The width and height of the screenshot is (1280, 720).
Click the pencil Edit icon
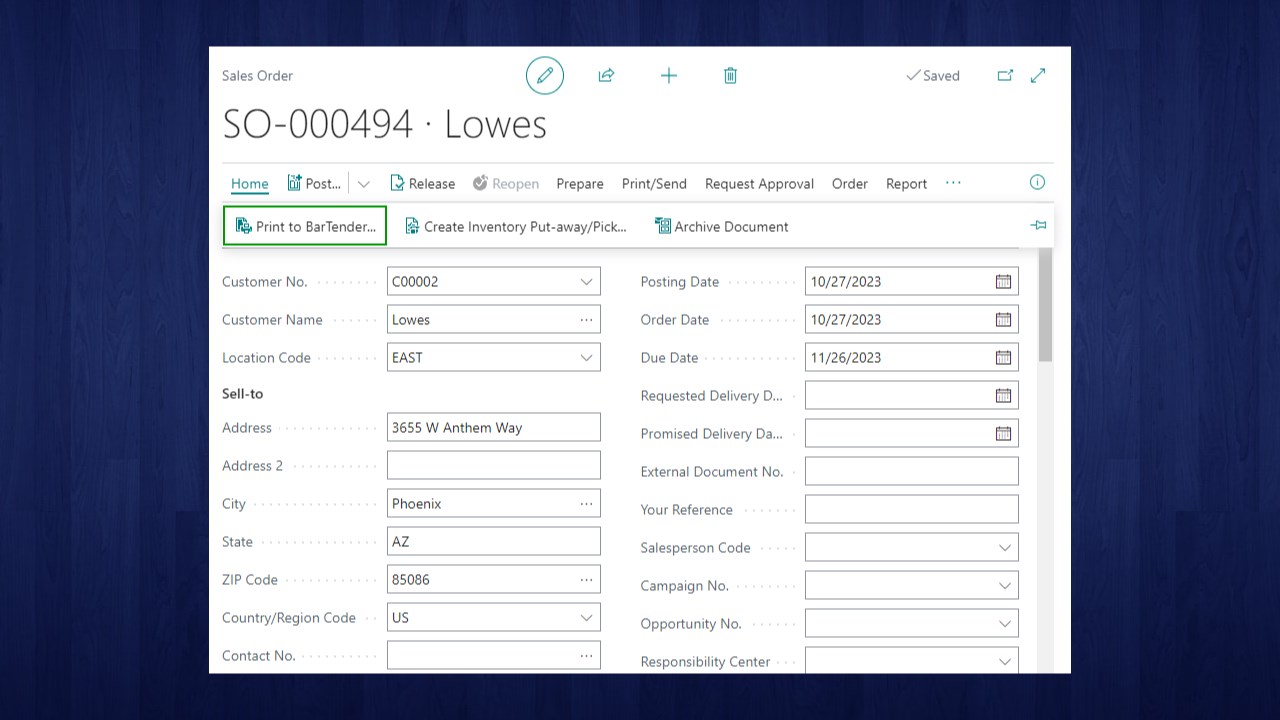pyautogui.click(x=545, y=75)
